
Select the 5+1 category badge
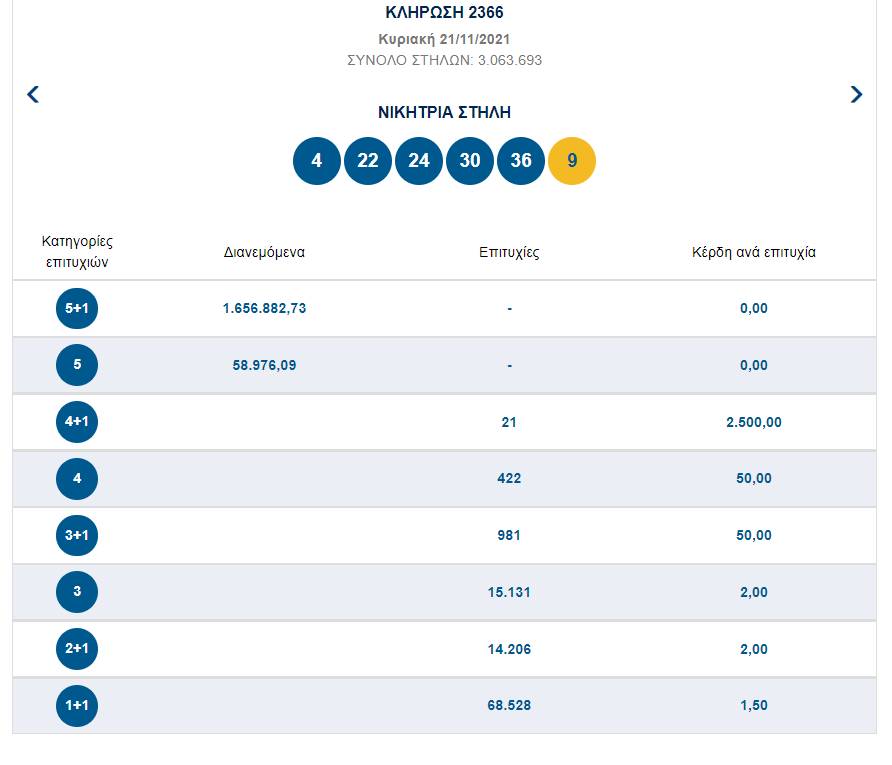click(77, 308)
